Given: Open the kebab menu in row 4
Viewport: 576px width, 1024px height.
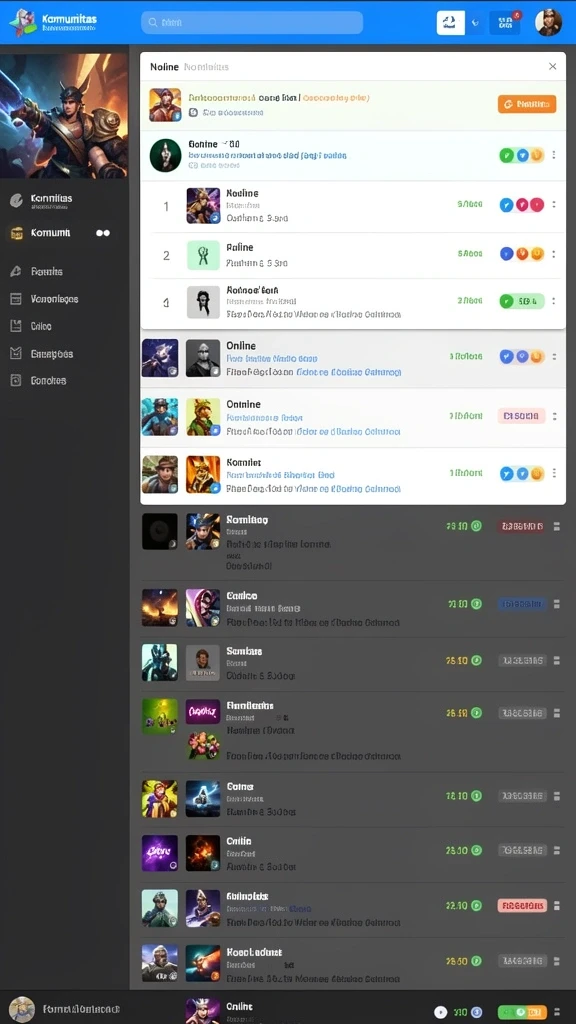Looking at the screenshot, I should pos(554,301).
